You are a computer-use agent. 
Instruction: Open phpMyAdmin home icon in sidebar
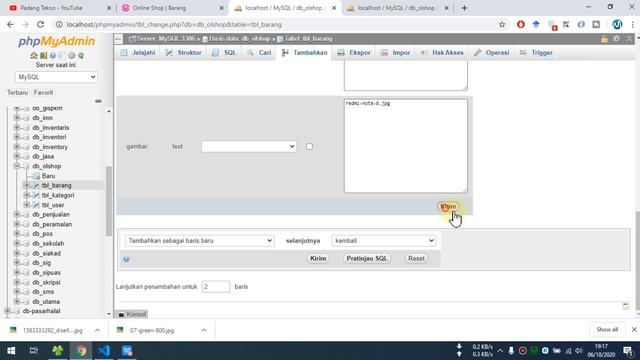(33, 55)
